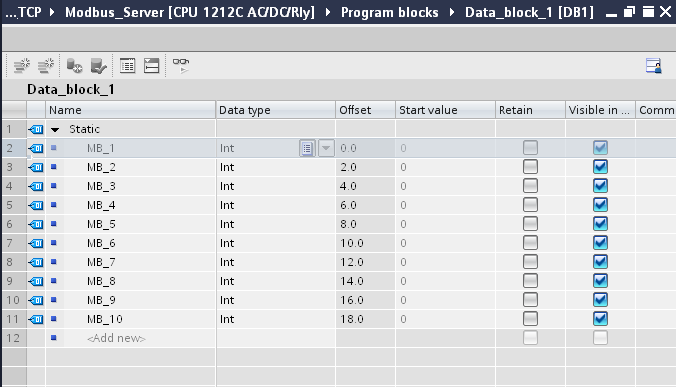
Task: Click the Data type column header
Action: coord(275,110)
